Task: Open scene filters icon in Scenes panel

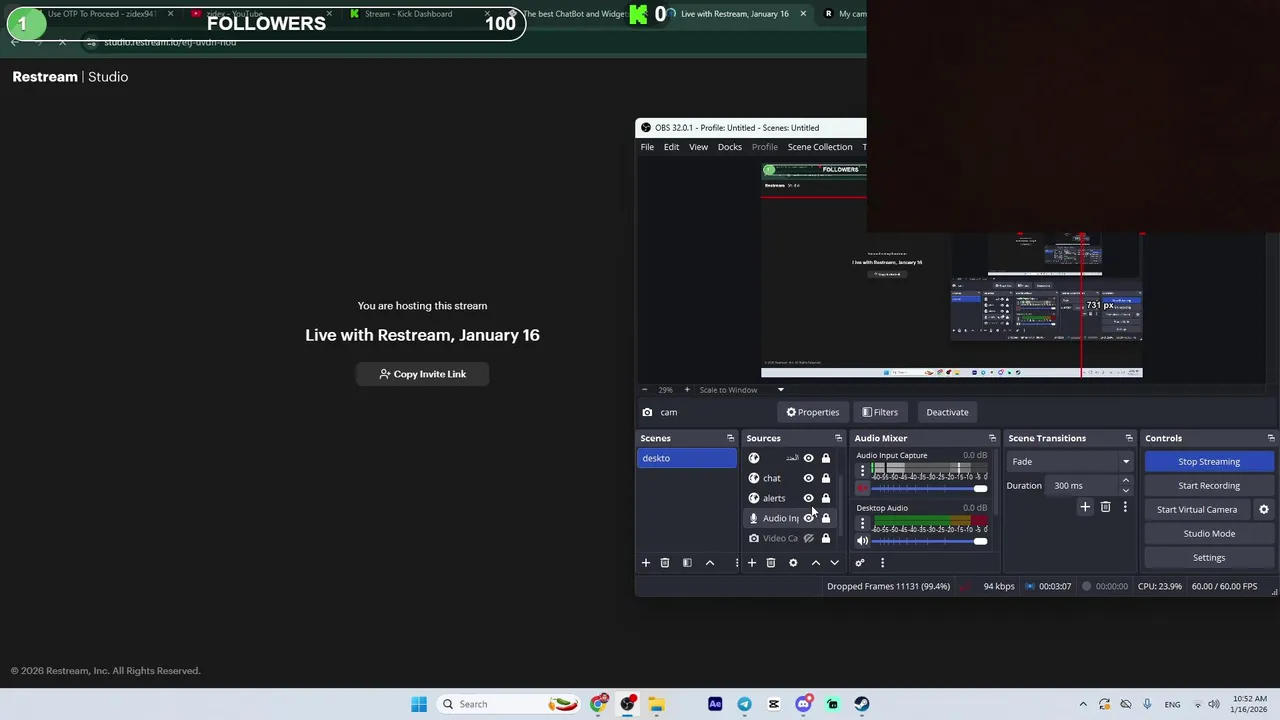Action: 687,563
